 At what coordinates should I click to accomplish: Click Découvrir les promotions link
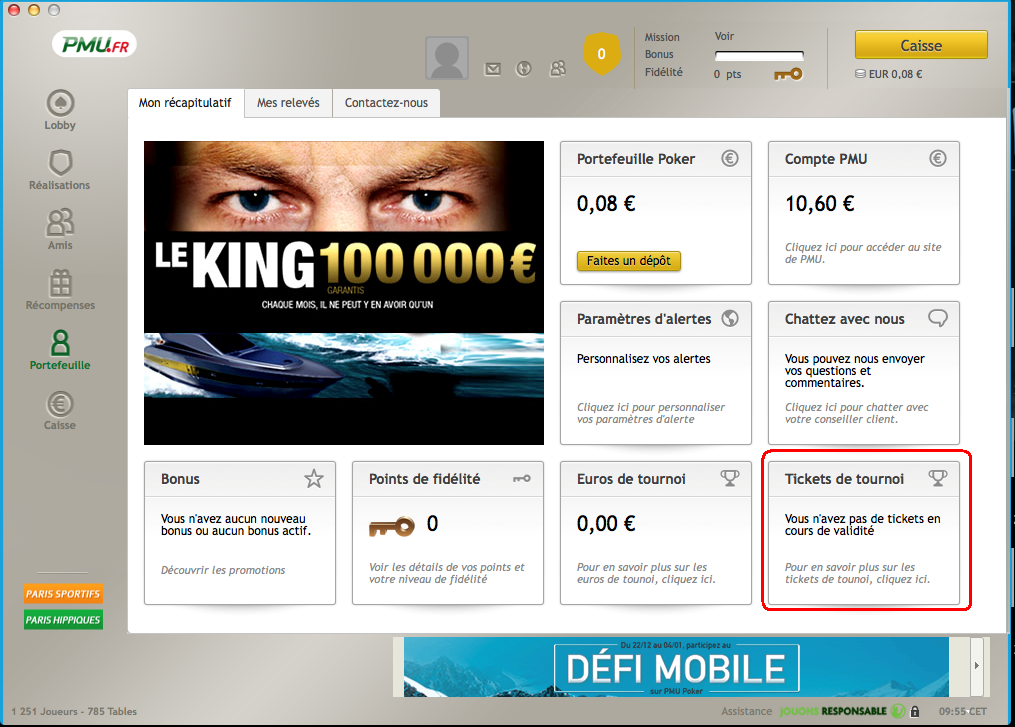pyautogui.click(x=223, y=570)
